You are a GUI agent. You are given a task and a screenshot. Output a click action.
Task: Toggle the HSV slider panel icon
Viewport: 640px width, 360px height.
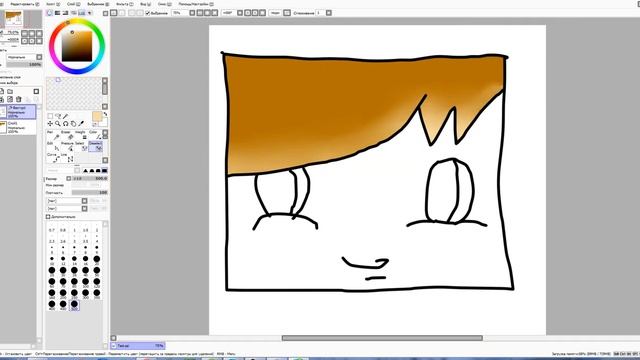[x=65, y=13]
